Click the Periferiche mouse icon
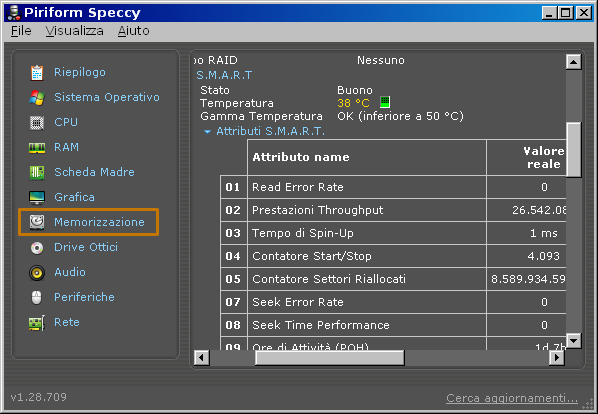598x414 pixels. coord(37,297)
